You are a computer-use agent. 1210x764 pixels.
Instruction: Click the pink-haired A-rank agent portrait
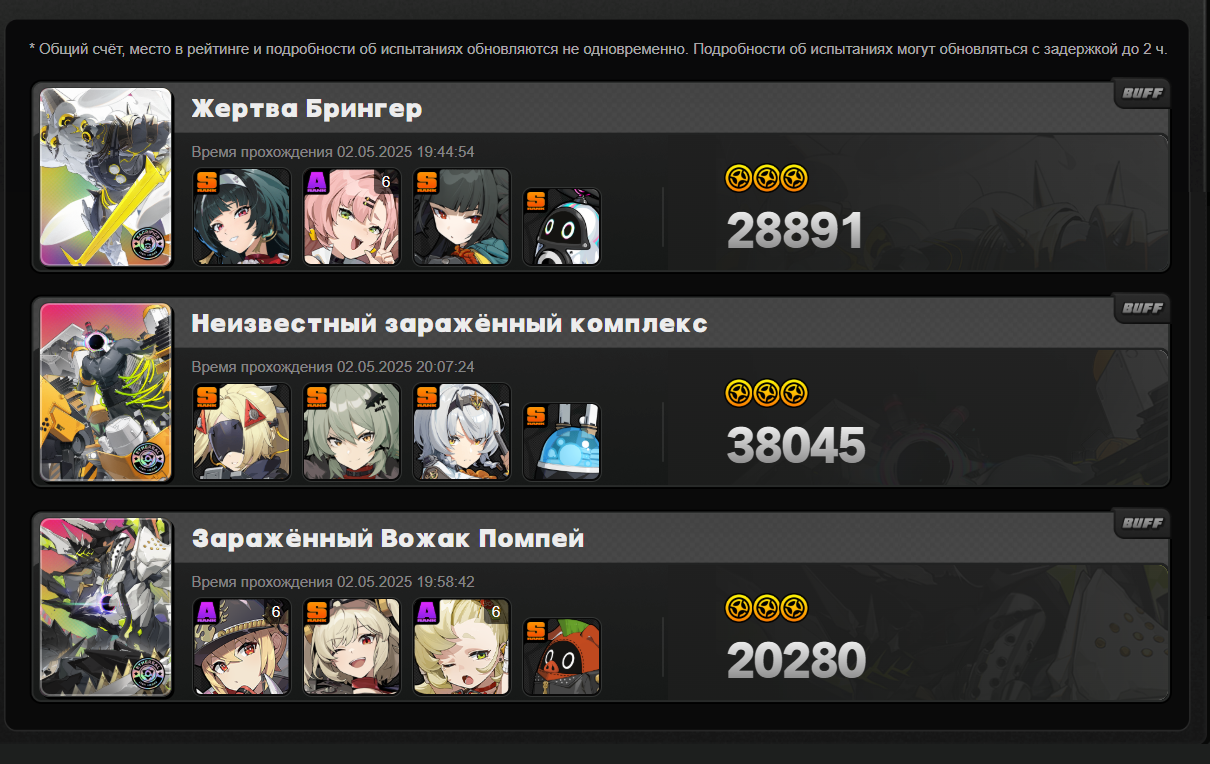pos(352,216)
